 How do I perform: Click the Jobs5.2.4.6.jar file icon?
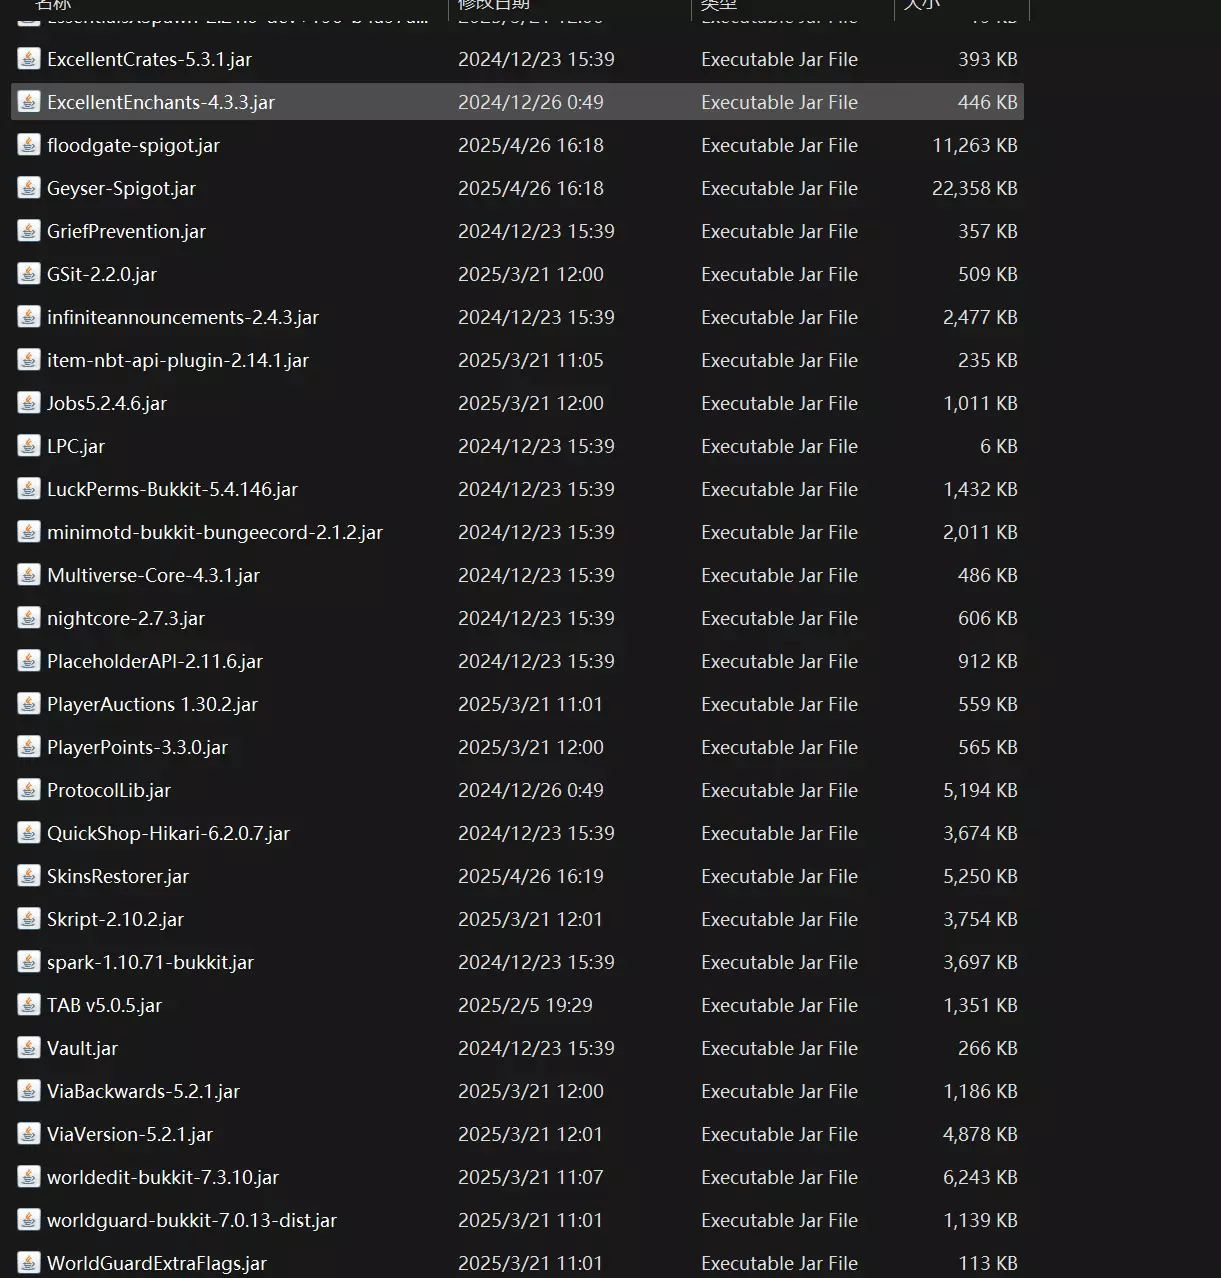29,403
